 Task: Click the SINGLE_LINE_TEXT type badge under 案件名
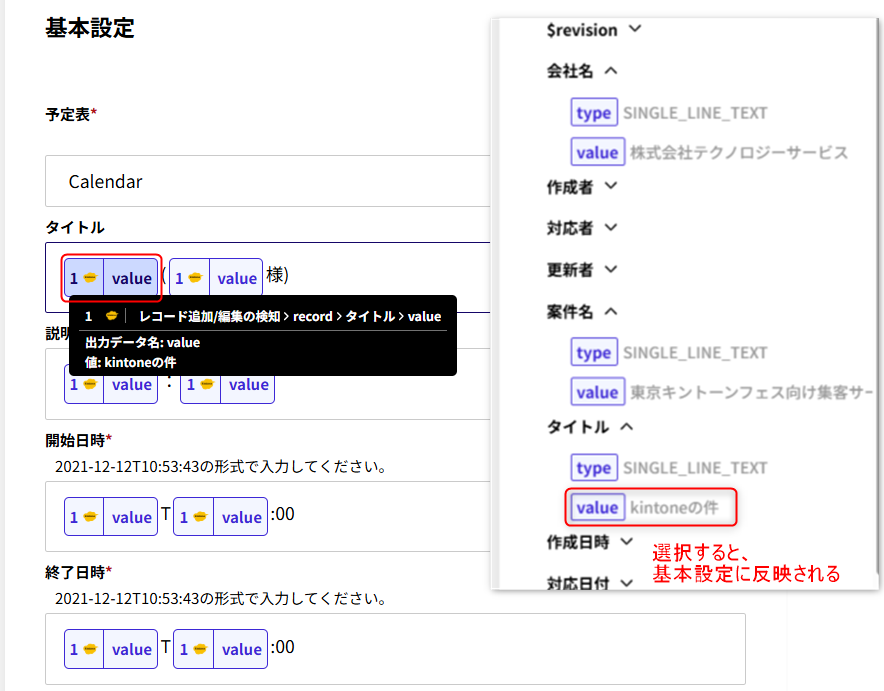click(593, 352)
